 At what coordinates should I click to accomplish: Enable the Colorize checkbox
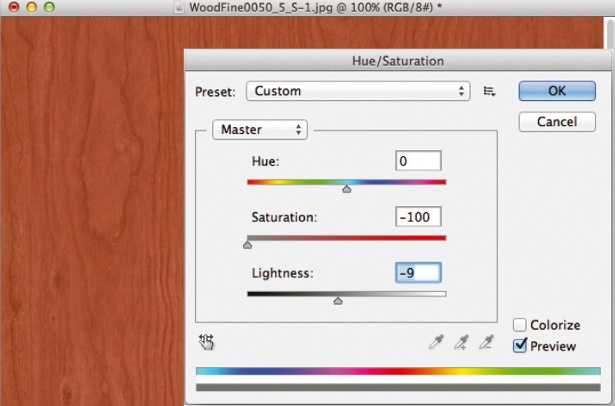click(520, 325)
